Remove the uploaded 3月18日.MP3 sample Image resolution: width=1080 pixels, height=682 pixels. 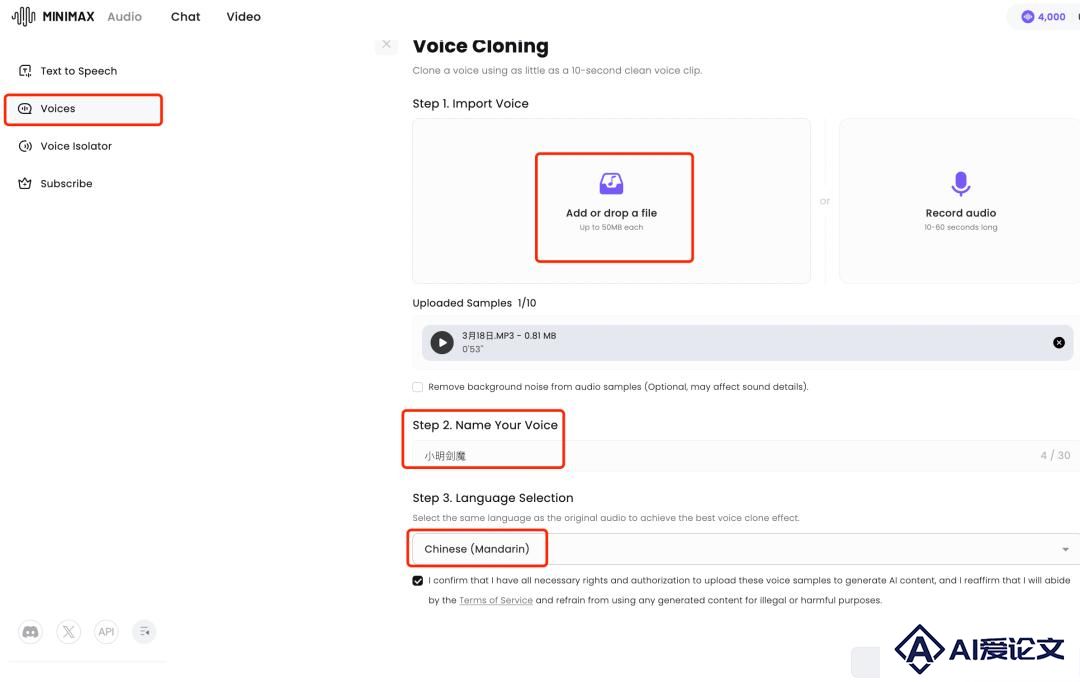click(1059, 342)
